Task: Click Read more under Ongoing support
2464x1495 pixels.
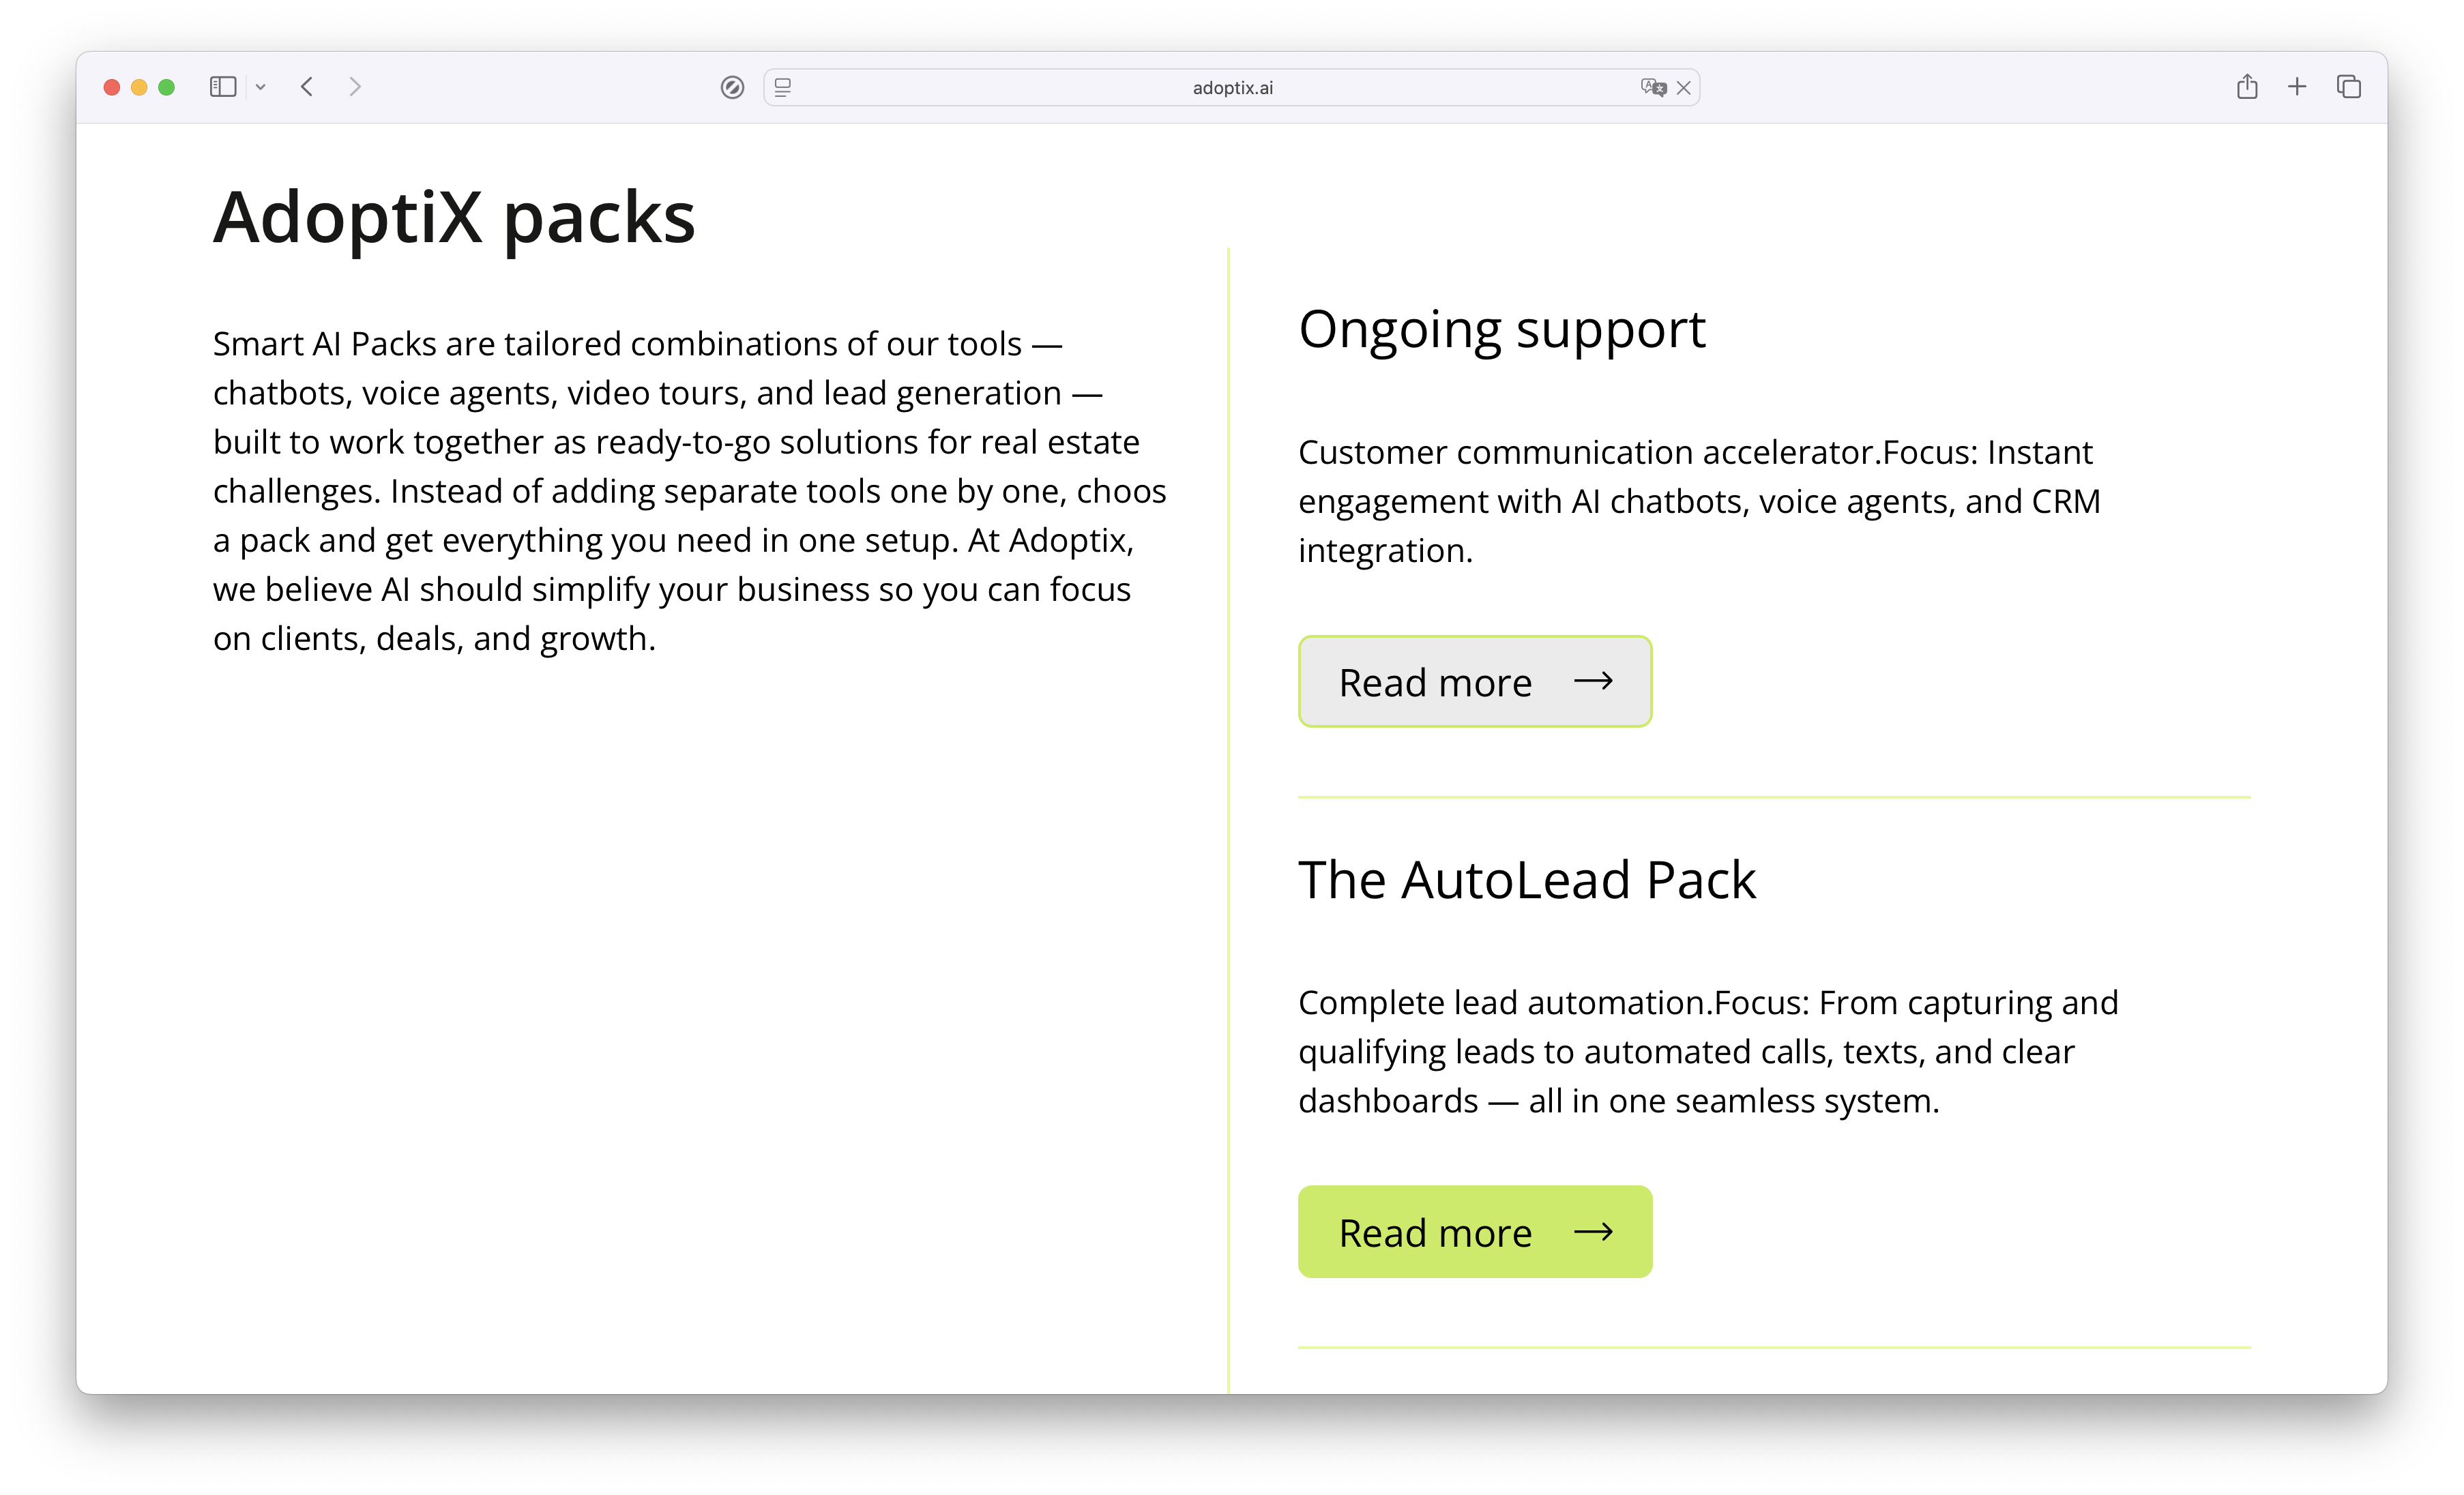Action: 1474,682
